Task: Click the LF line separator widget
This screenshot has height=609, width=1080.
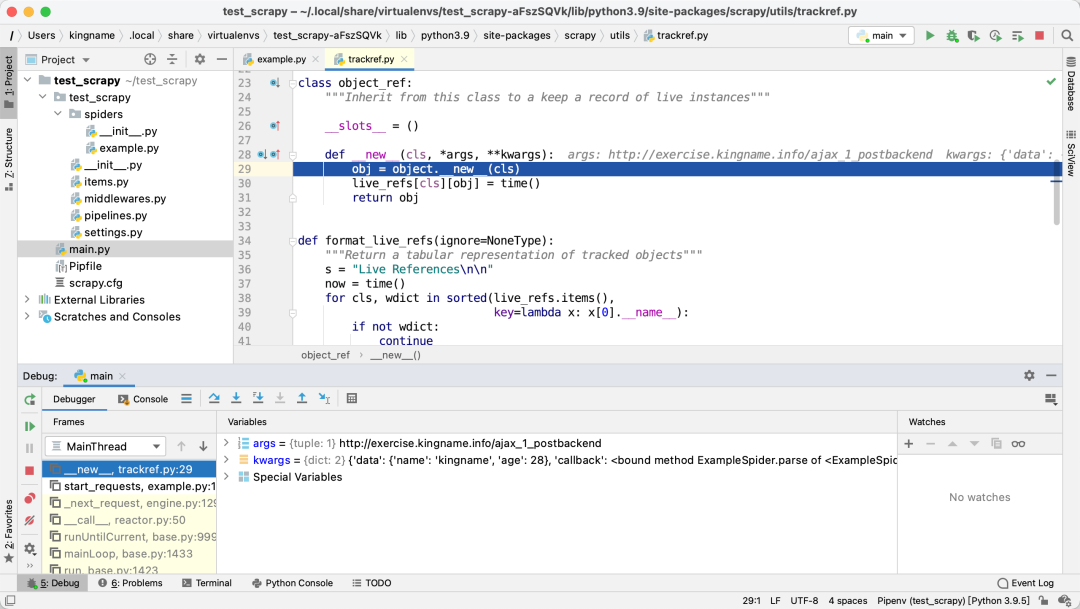Action: click(775, 601)
